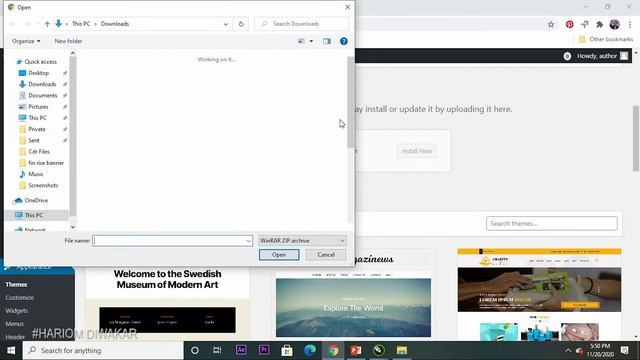Cancel the Open dialog
The height and width of the screenshot is (360, 640).
(x=326, y=255)
